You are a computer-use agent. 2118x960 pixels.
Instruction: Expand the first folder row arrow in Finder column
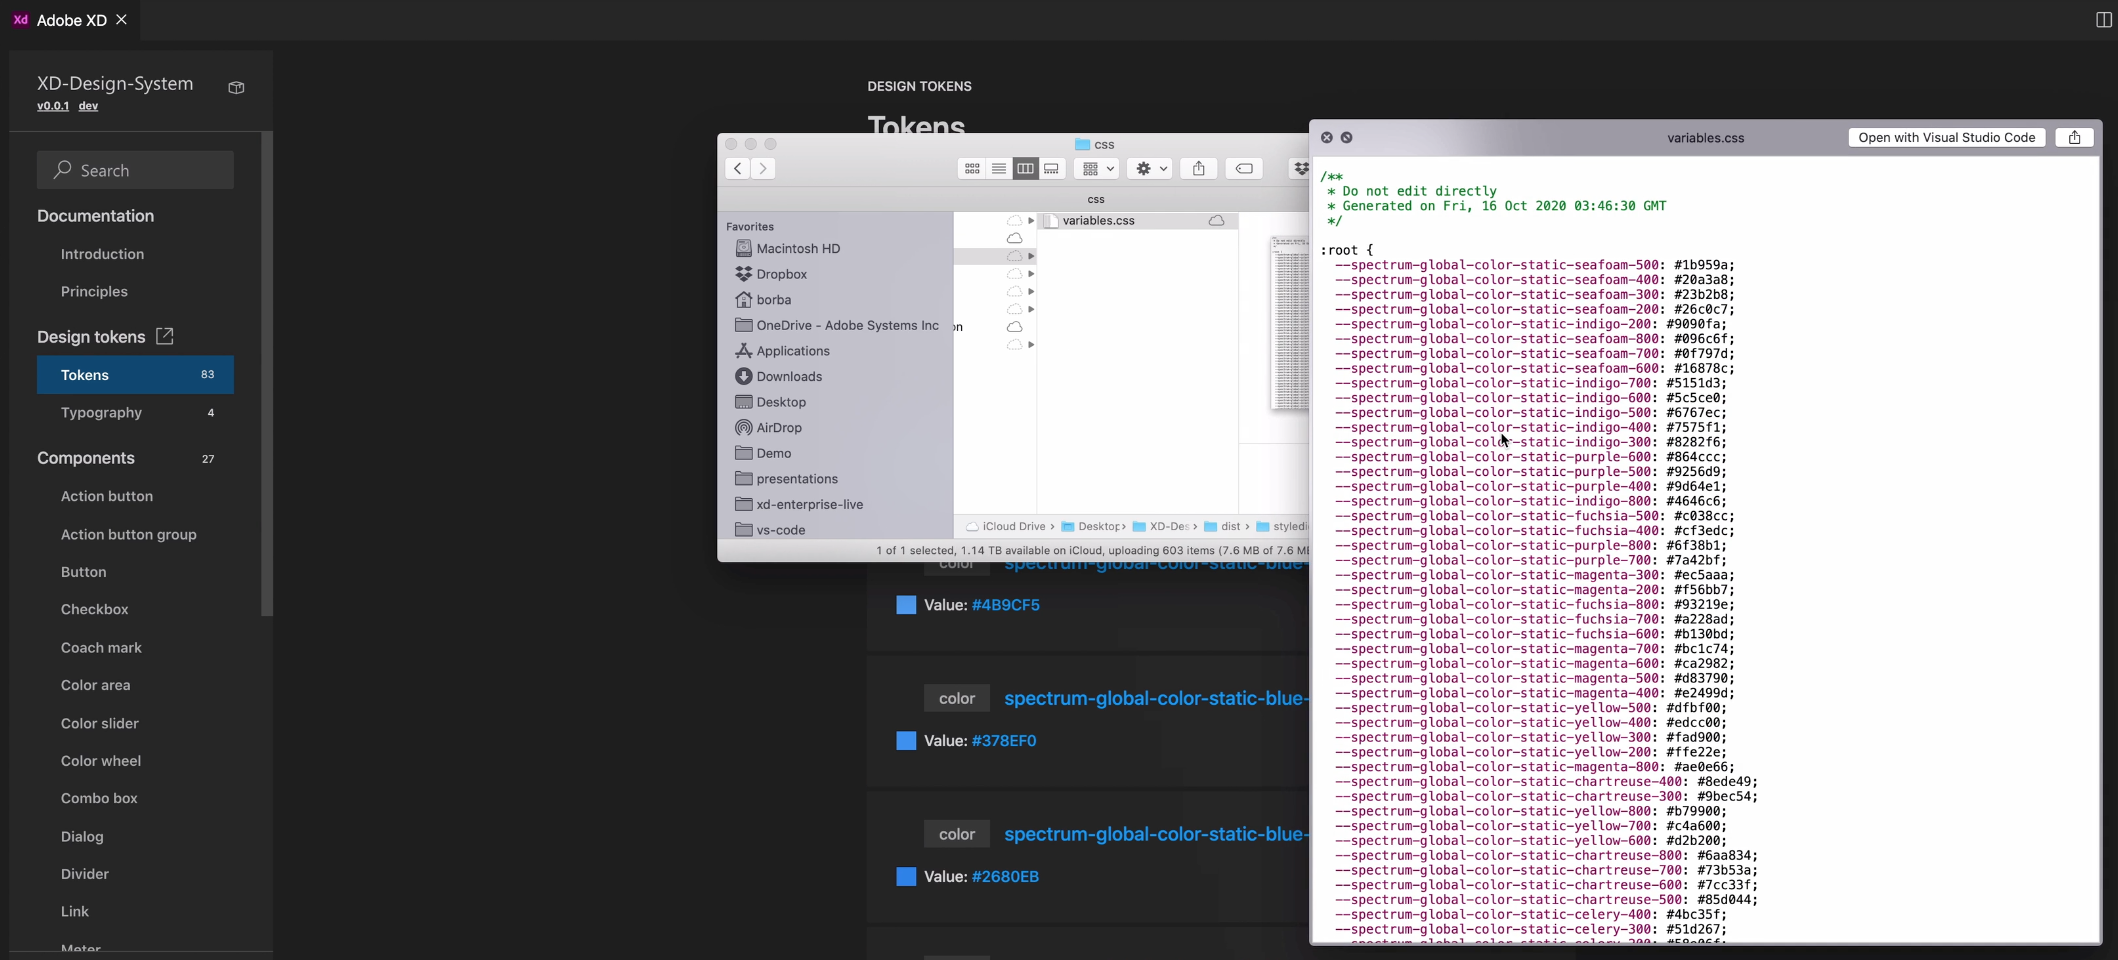[1031, 220]
